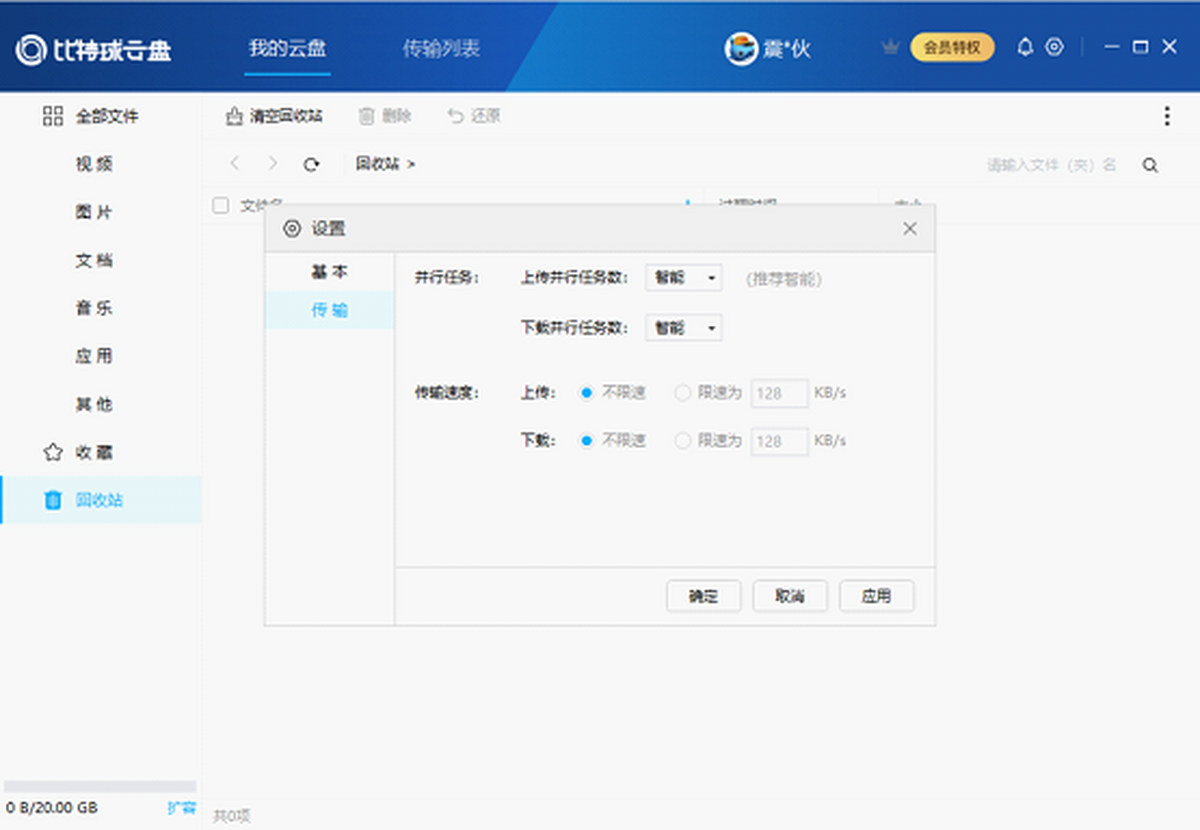Open download parallel tasks dropdown

684,327
